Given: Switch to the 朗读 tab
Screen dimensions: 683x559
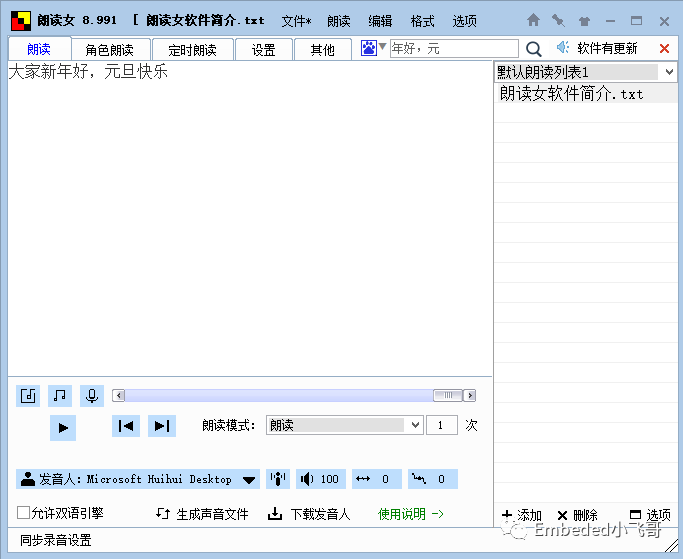Looking at the screenshot, I should 39,49.
